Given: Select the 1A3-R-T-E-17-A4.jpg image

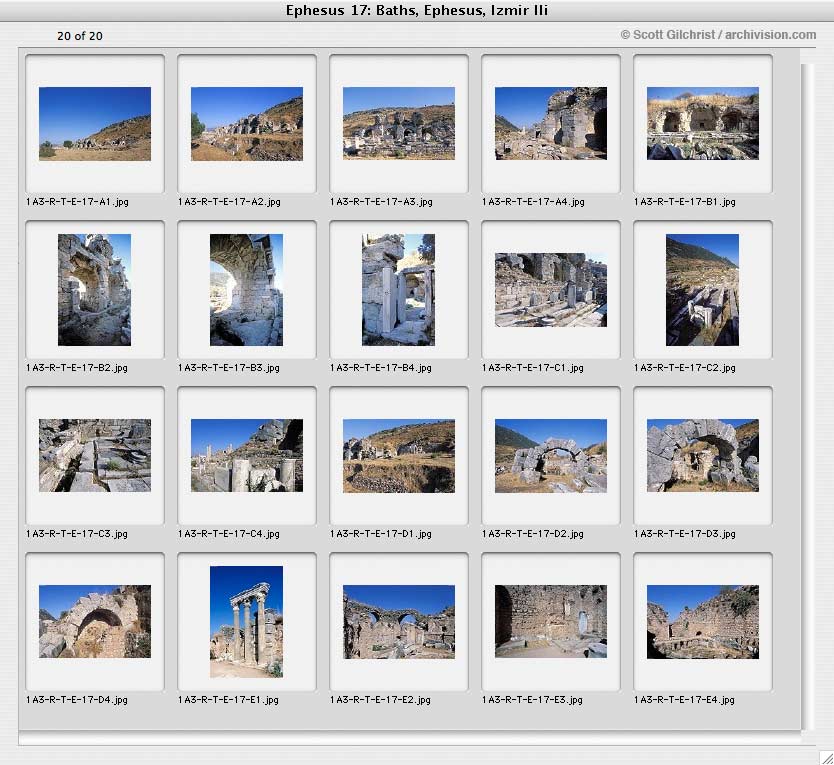Looking at the screenshot, I should tap(551, 123).
